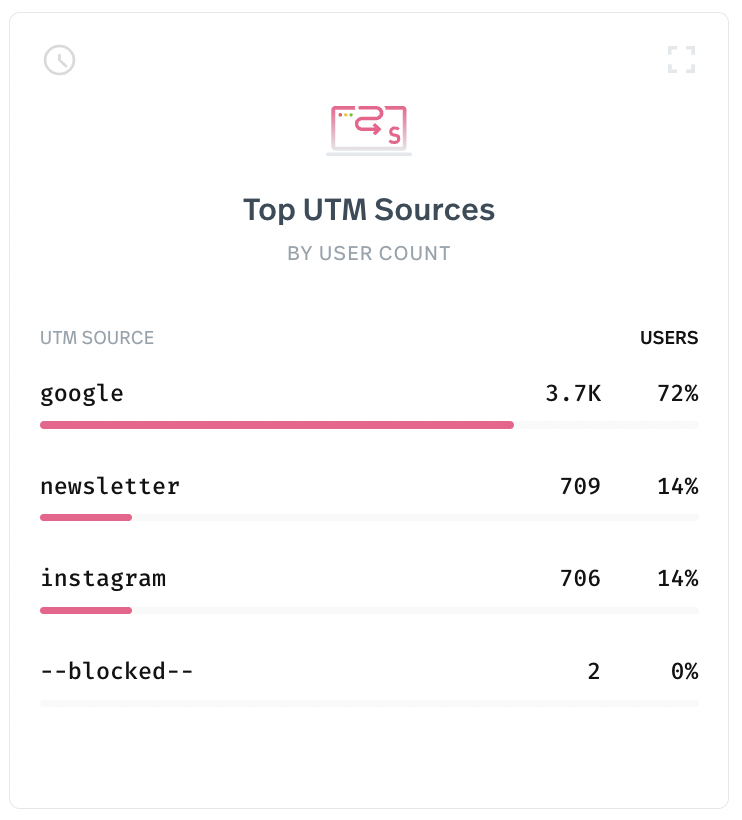The width and height of the screenshot is (742, 820).
Task: Click the google pink progress bar
Action: pyautogui.click(x=277, y=425)
